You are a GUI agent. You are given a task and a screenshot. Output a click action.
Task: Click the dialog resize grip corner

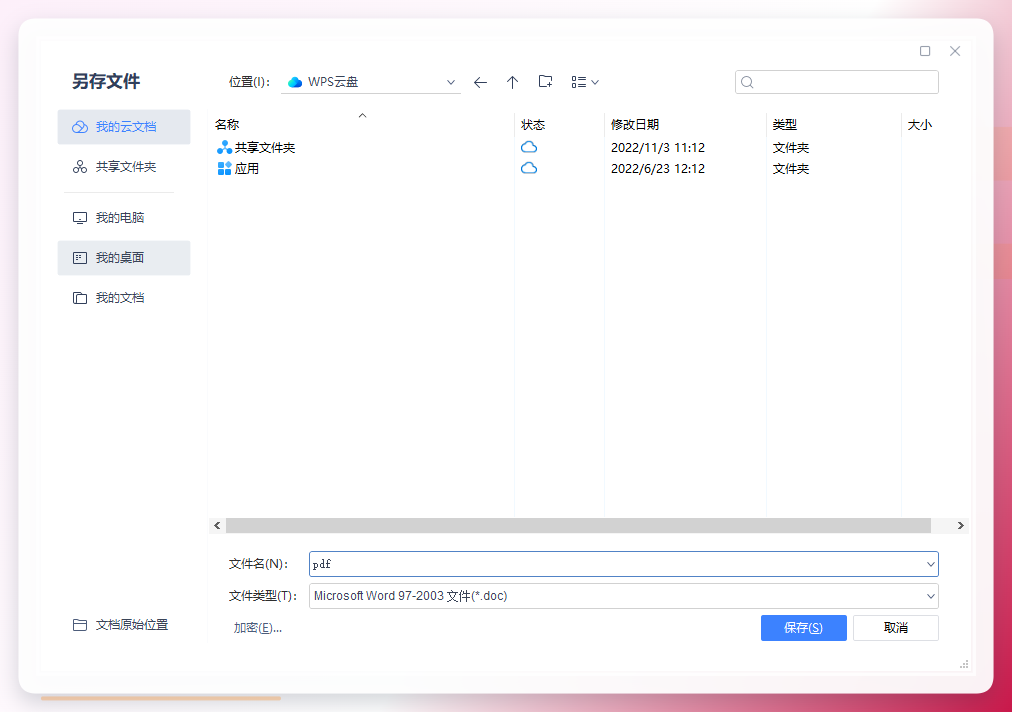pos(964,664)
